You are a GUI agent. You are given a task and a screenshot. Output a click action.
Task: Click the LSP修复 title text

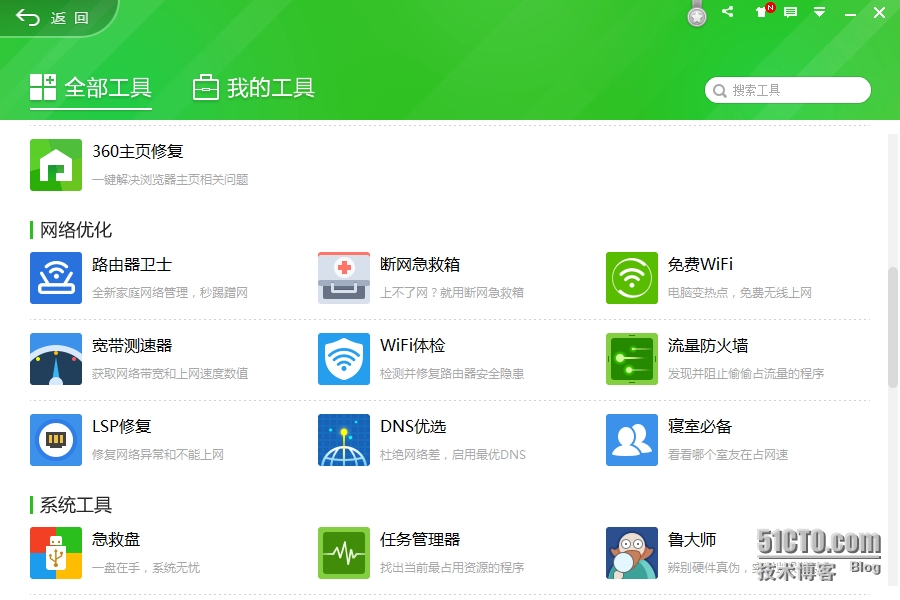coord(122,427)
